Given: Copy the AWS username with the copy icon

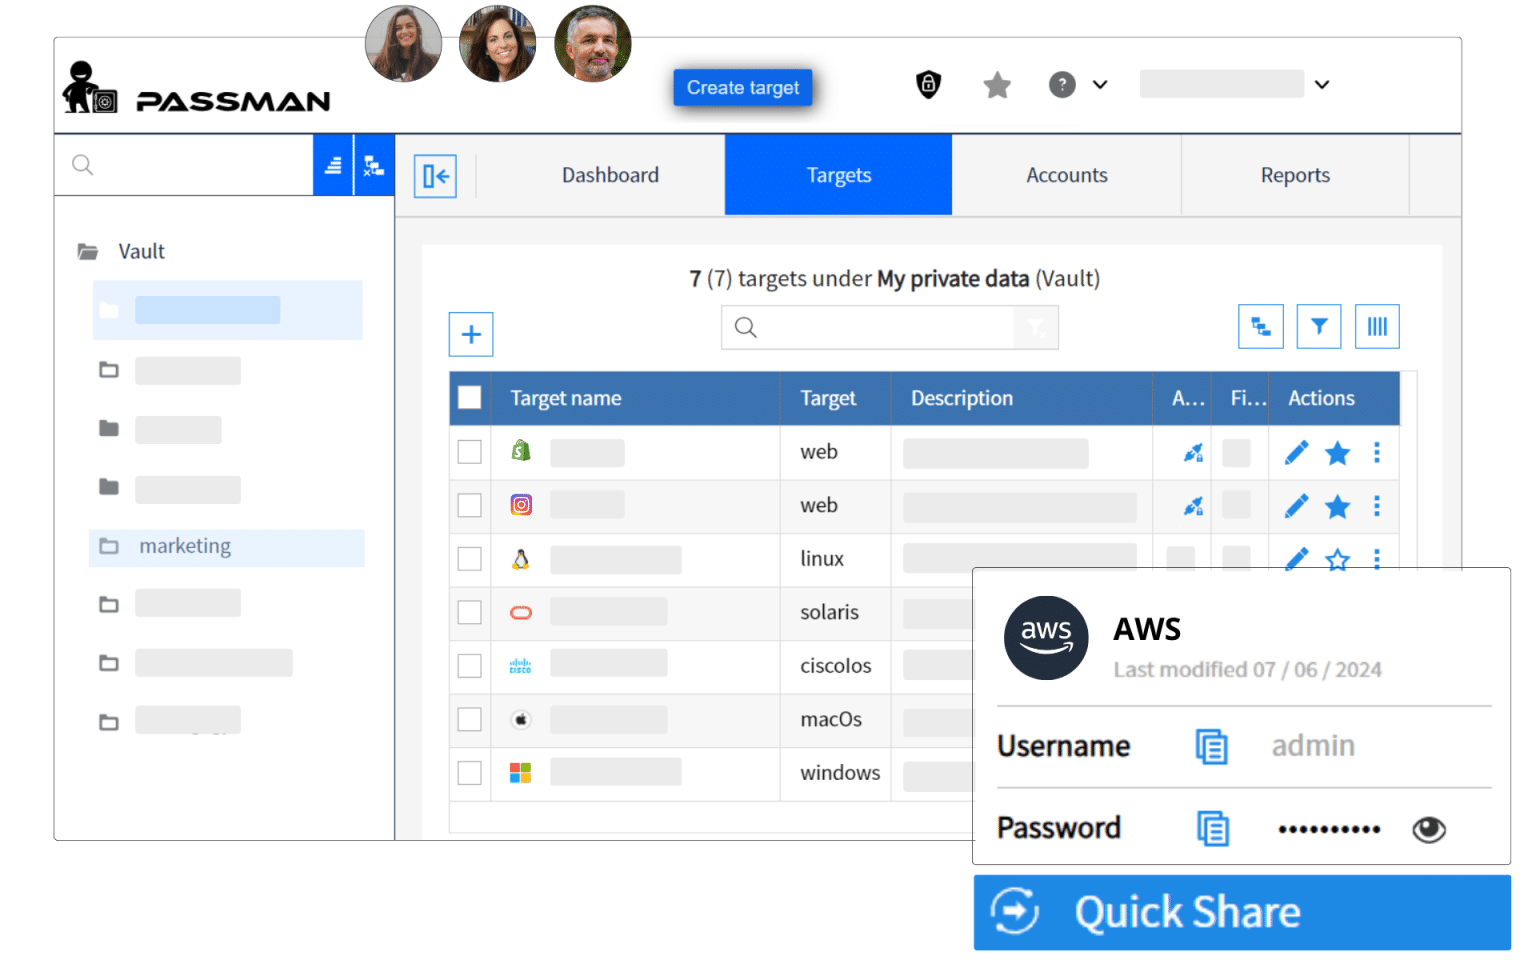Looking at the screenshot, I should tap(1211, 746).
